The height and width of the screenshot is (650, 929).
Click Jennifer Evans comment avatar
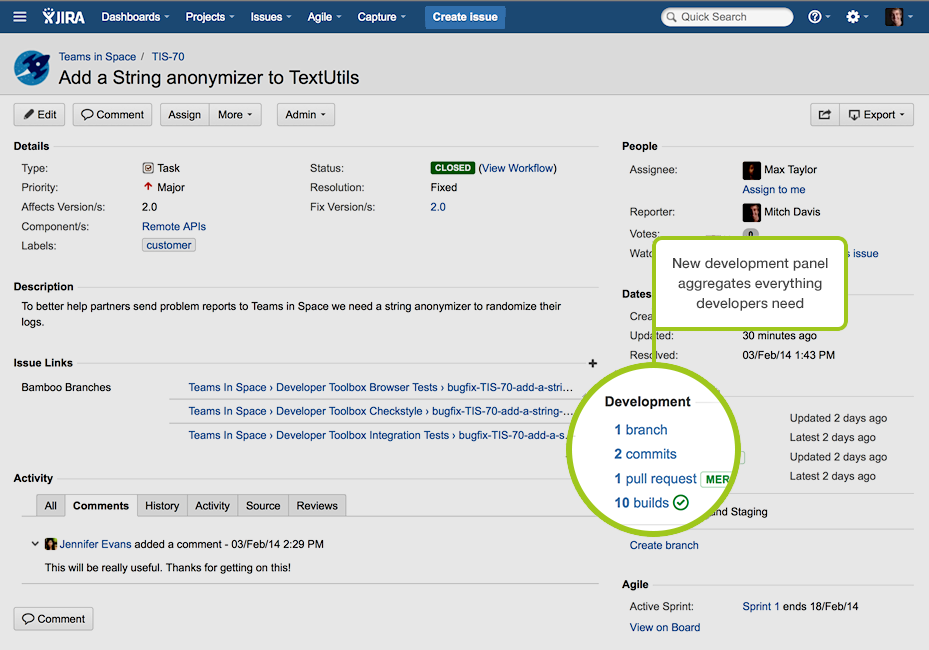click(51, 544)
